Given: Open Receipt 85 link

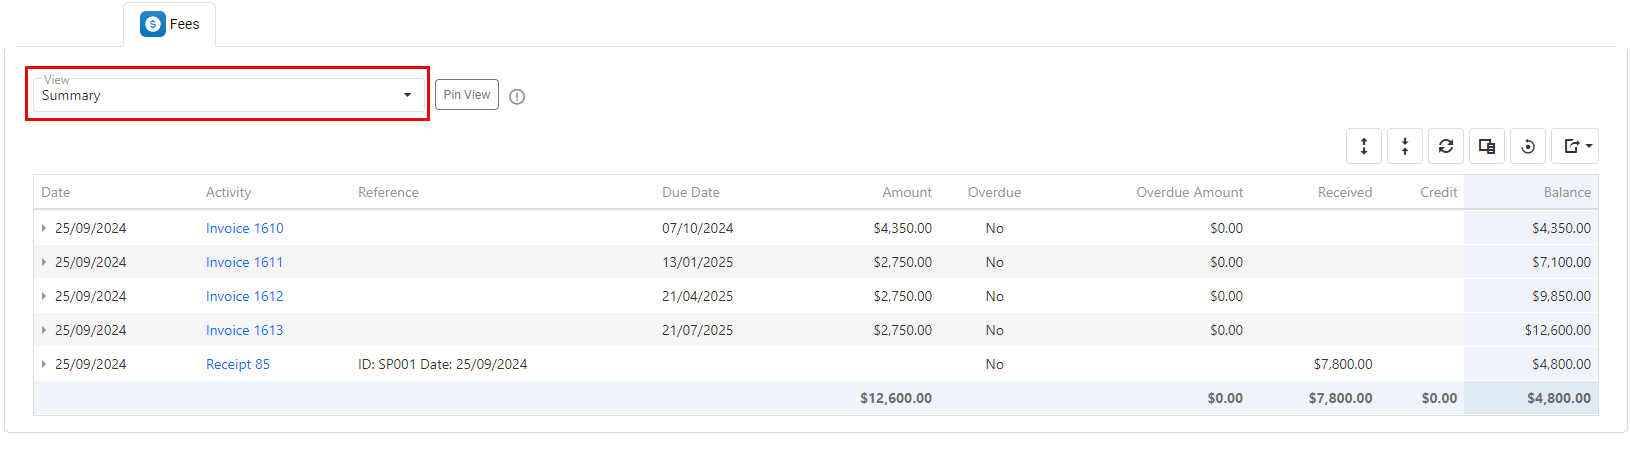Looking at the screenshot, I should coord(237,364).
